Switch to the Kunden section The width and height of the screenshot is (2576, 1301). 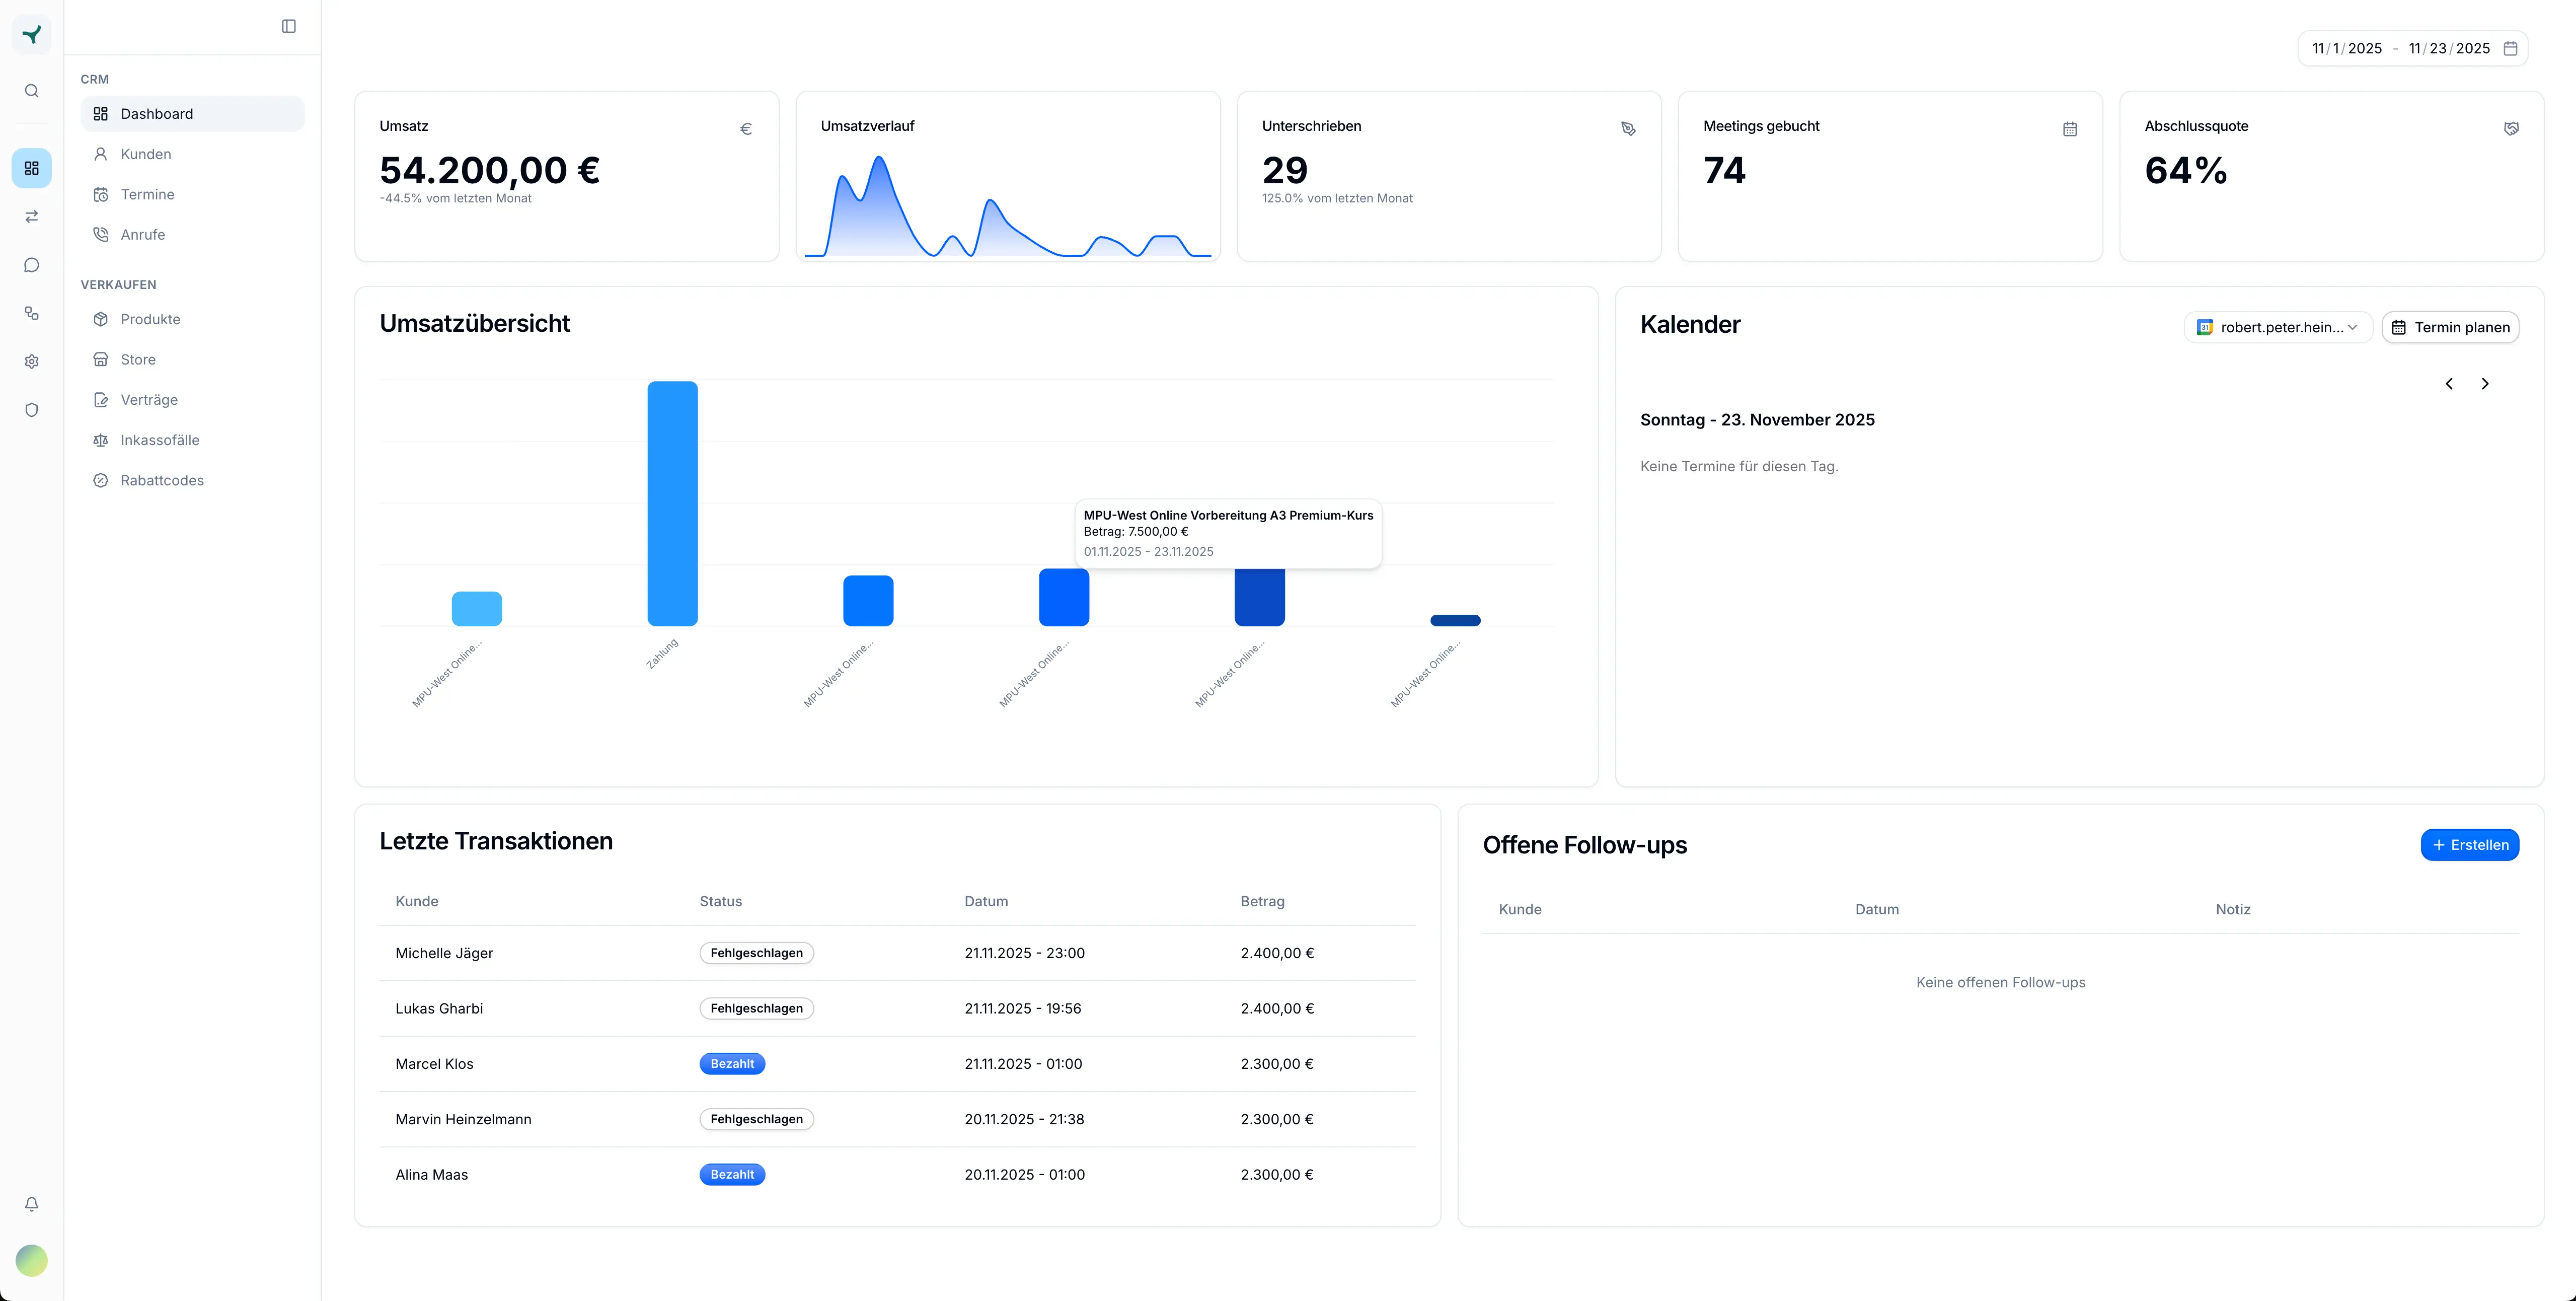[x=146, y=154]
